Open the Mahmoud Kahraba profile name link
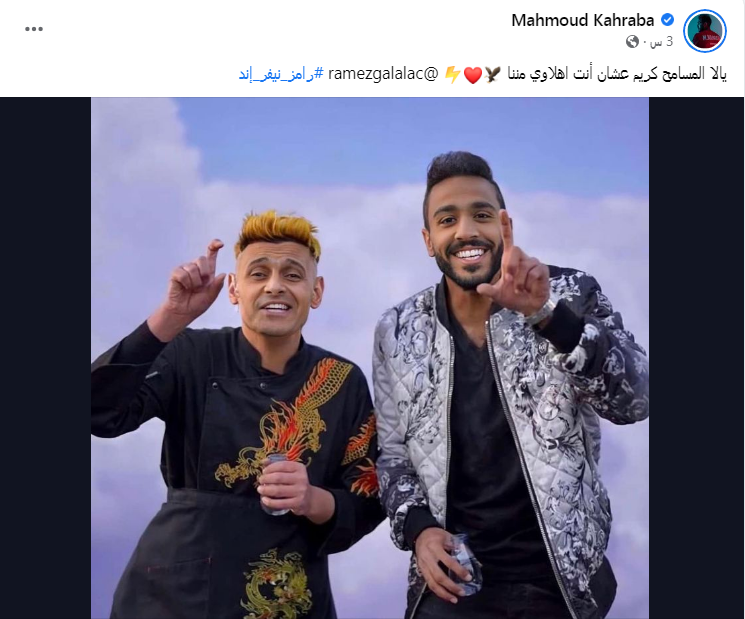 [583, 20]
